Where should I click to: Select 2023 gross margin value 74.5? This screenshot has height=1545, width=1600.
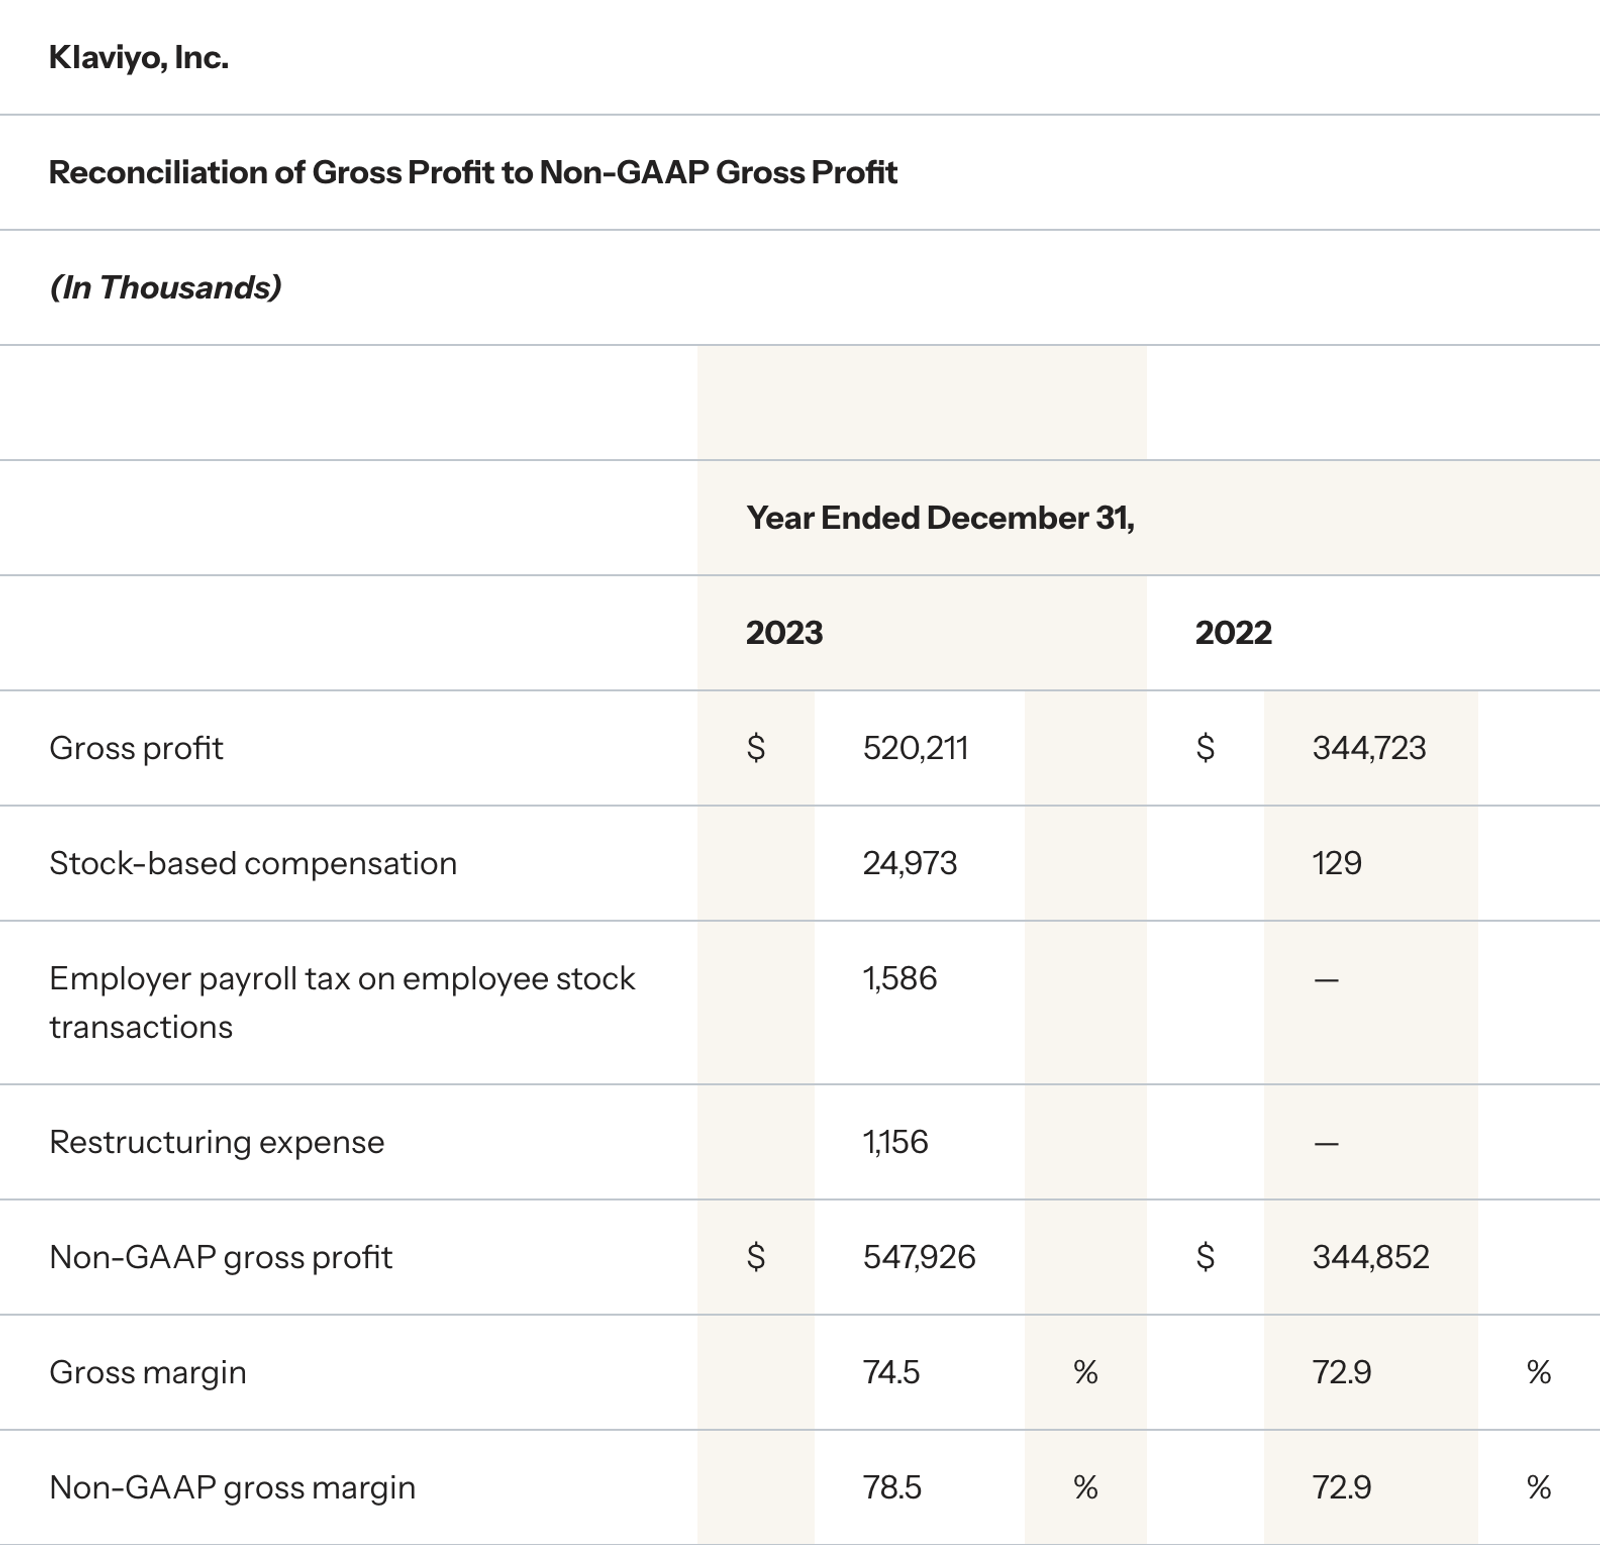tap(891, 1372)
